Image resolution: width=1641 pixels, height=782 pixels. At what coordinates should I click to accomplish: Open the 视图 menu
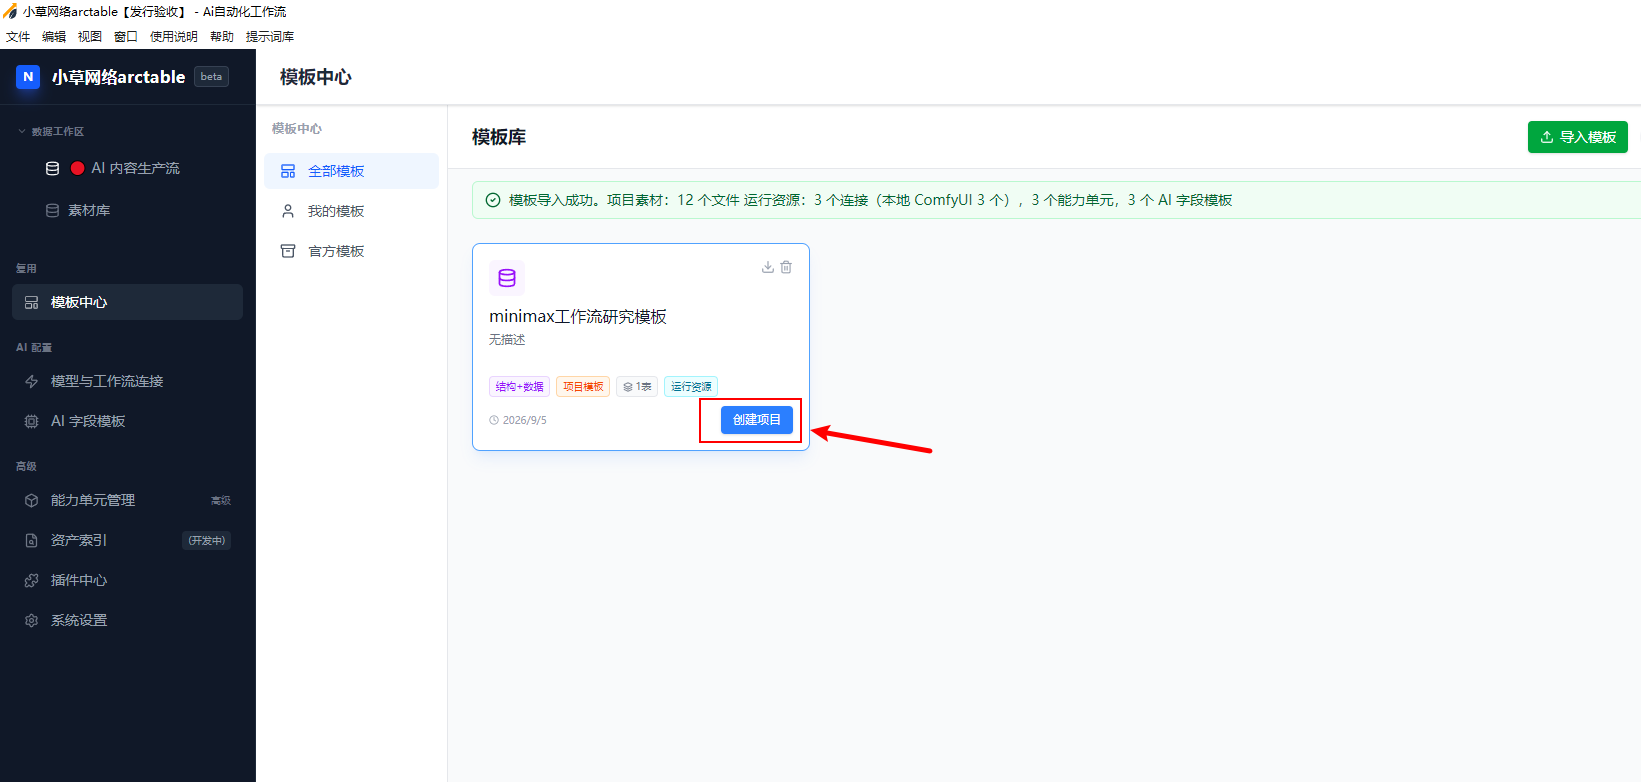90,37
